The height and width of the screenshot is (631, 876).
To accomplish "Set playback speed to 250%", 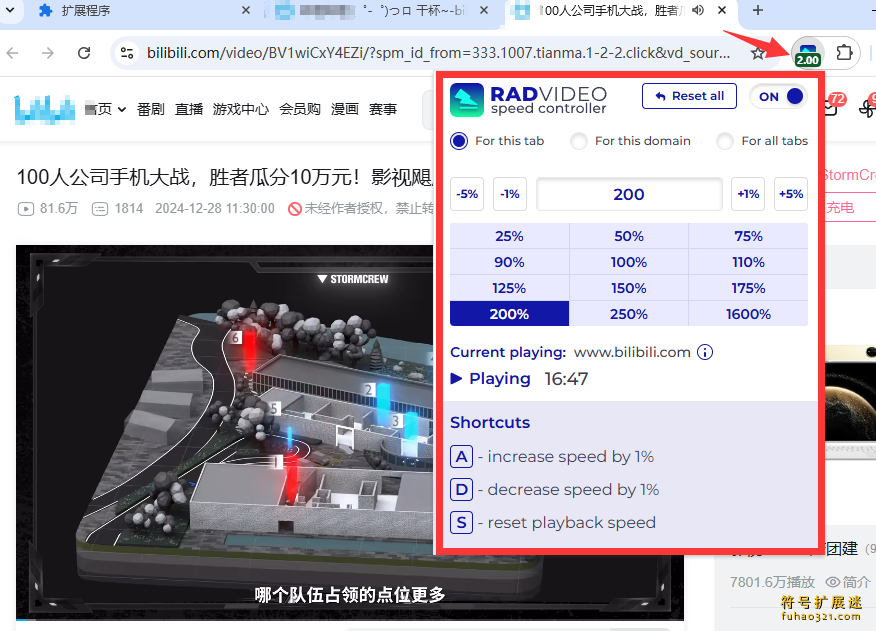I will point(629,314).
